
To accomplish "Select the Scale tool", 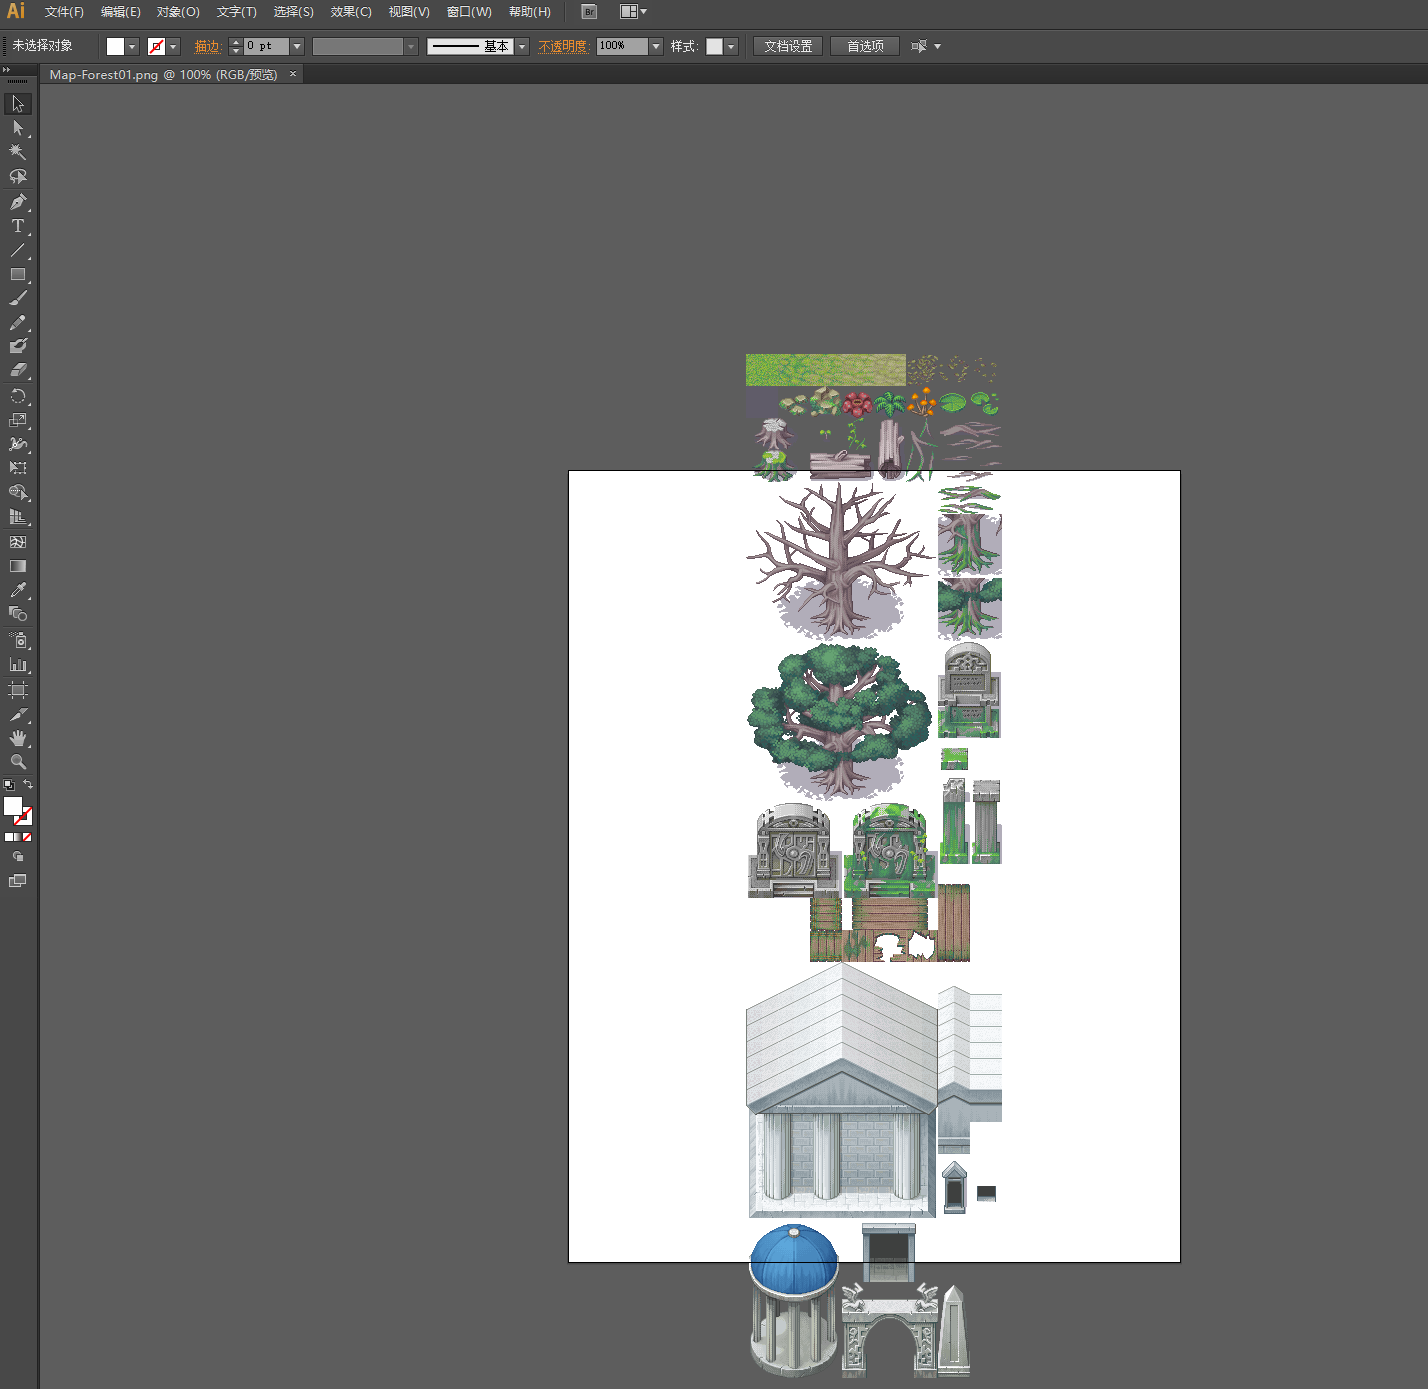I will 18,420.
